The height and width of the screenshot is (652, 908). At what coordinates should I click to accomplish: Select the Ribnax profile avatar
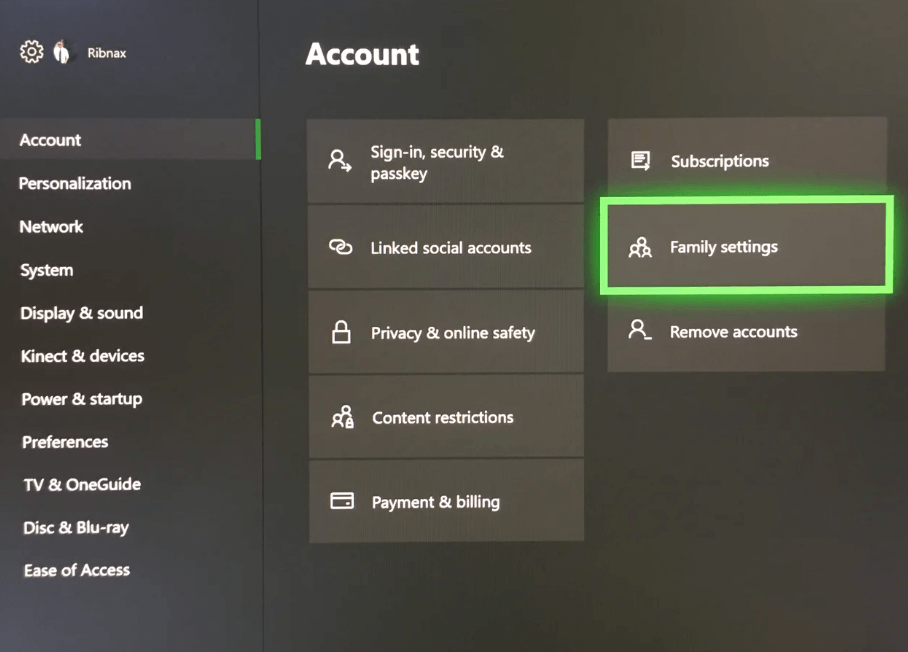point(62,52)
